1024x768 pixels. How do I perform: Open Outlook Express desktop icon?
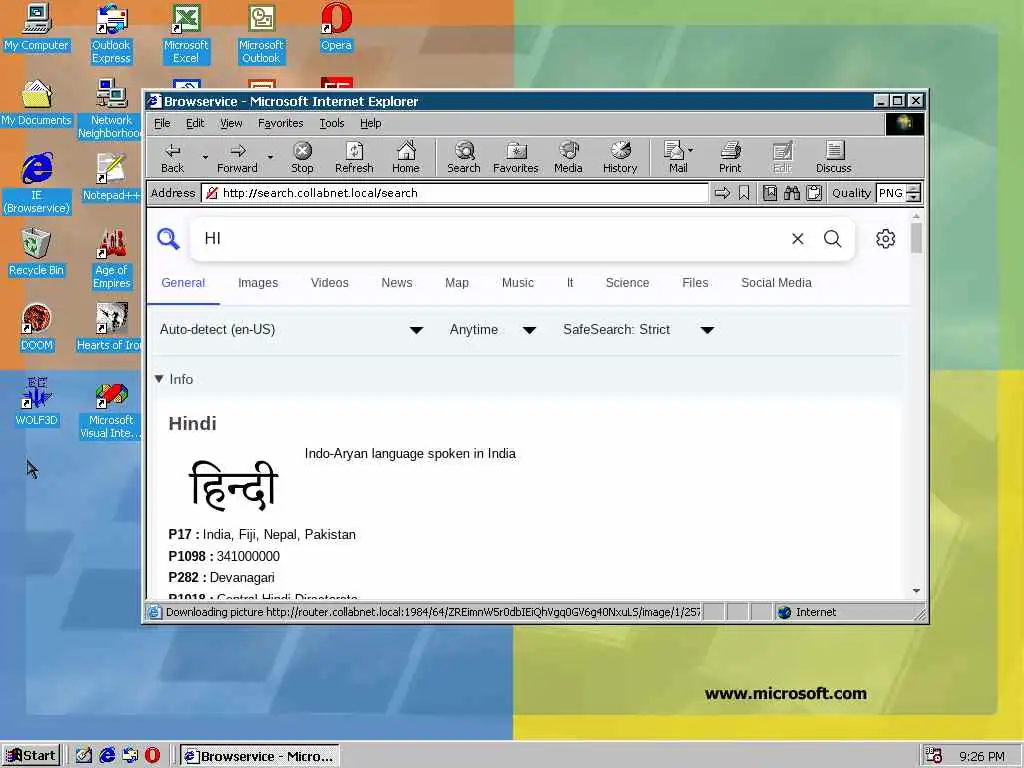[x=111, y=34]
